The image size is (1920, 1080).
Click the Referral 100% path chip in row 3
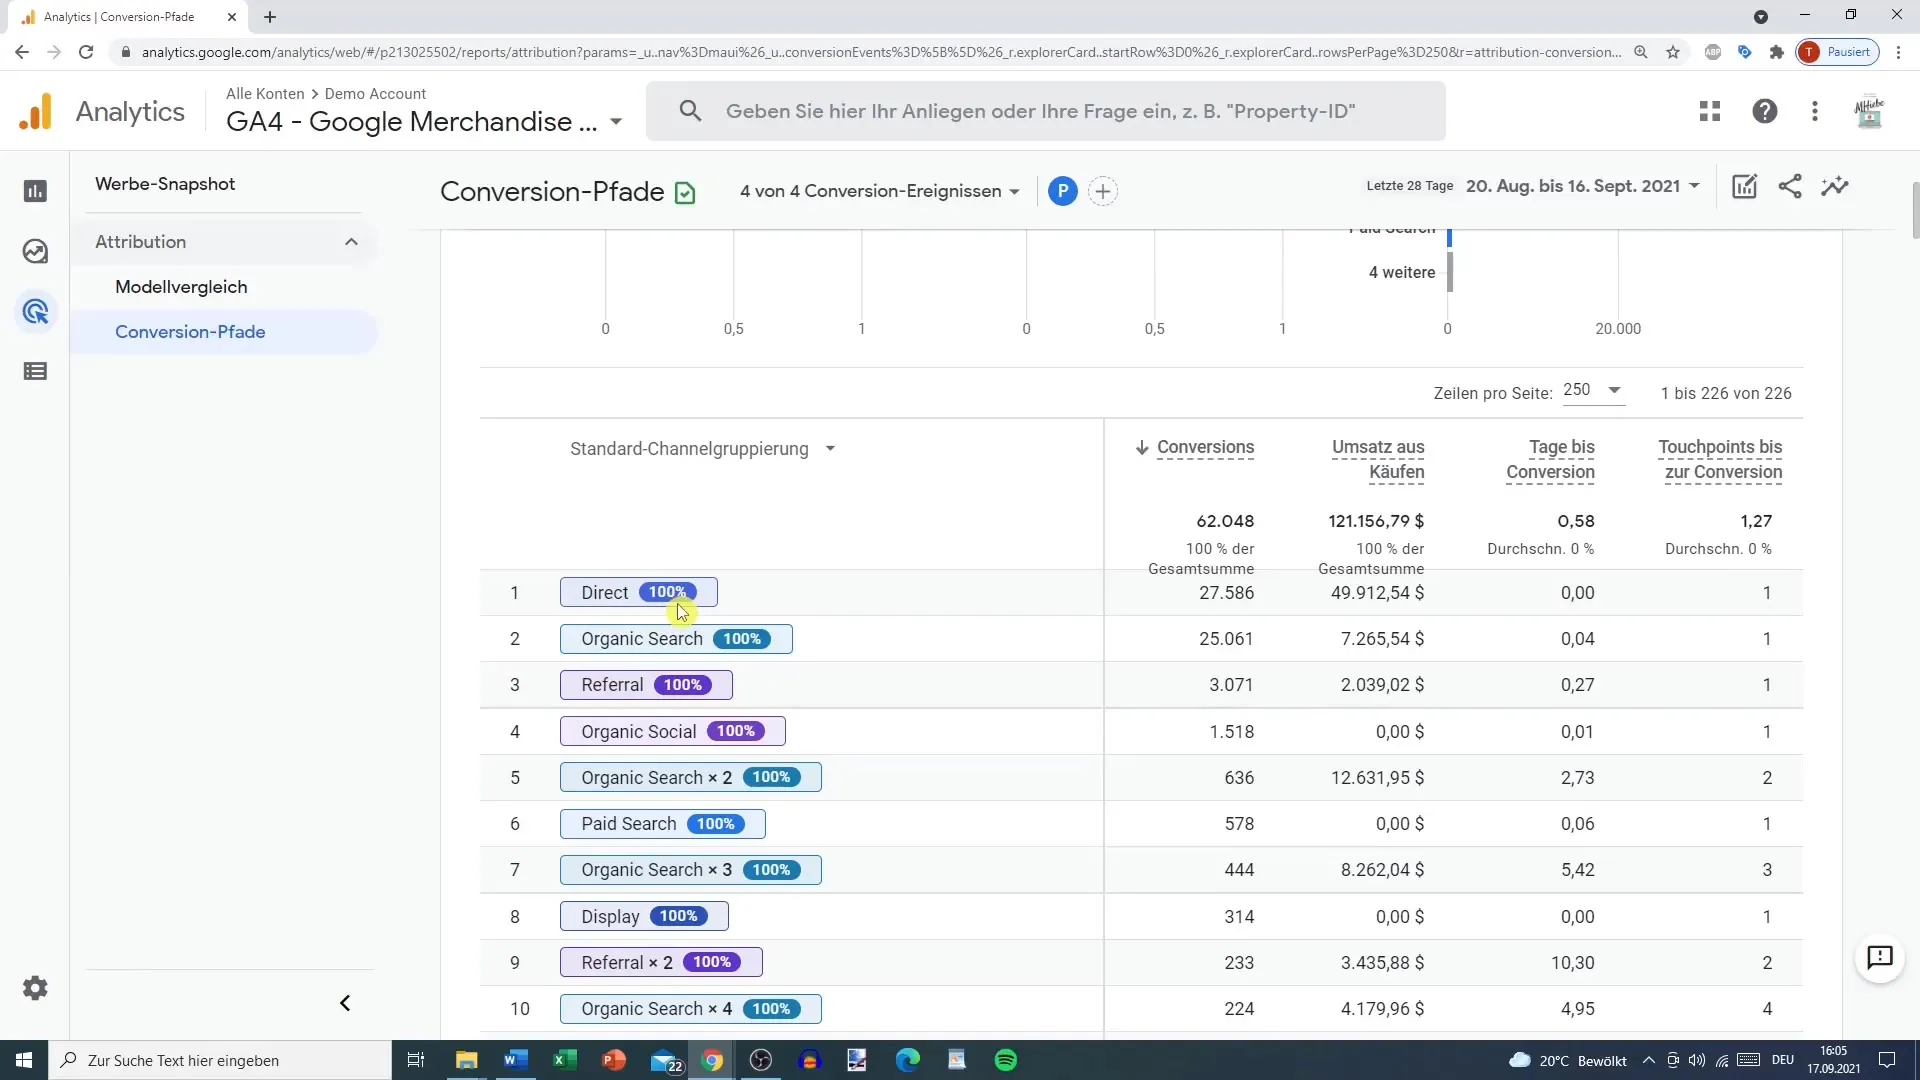(x=646, y=685)
